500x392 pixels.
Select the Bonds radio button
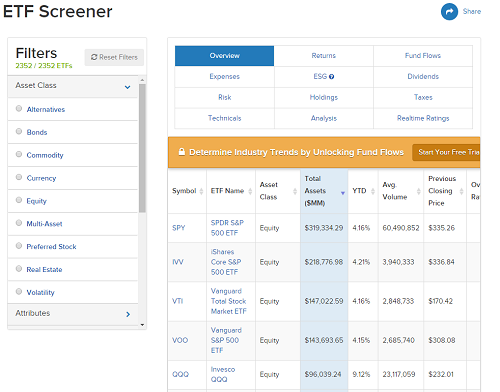coord(19,131)
